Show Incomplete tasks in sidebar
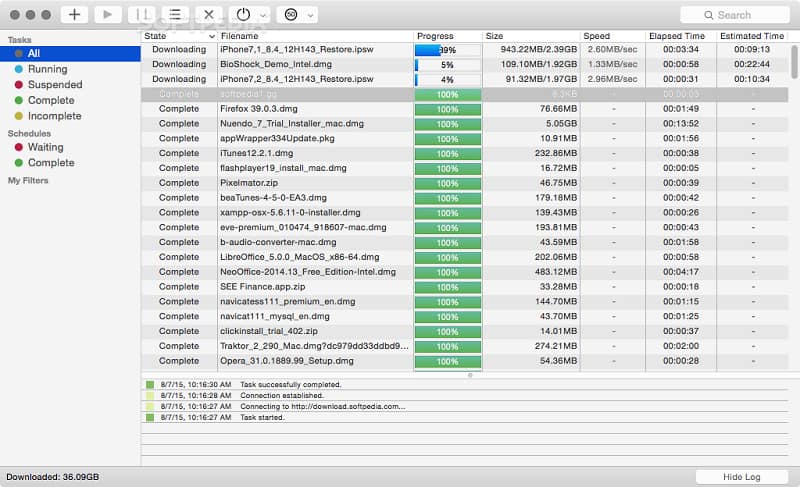This screenshot has width=800, height=487. 54,116
